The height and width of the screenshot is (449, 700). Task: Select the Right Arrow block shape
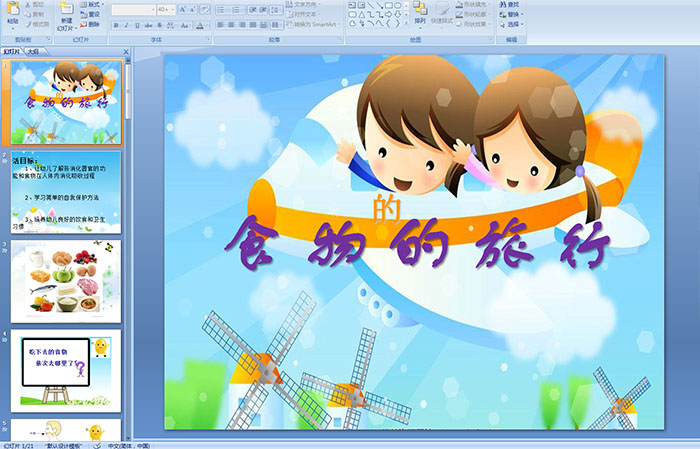pos(388,14)
